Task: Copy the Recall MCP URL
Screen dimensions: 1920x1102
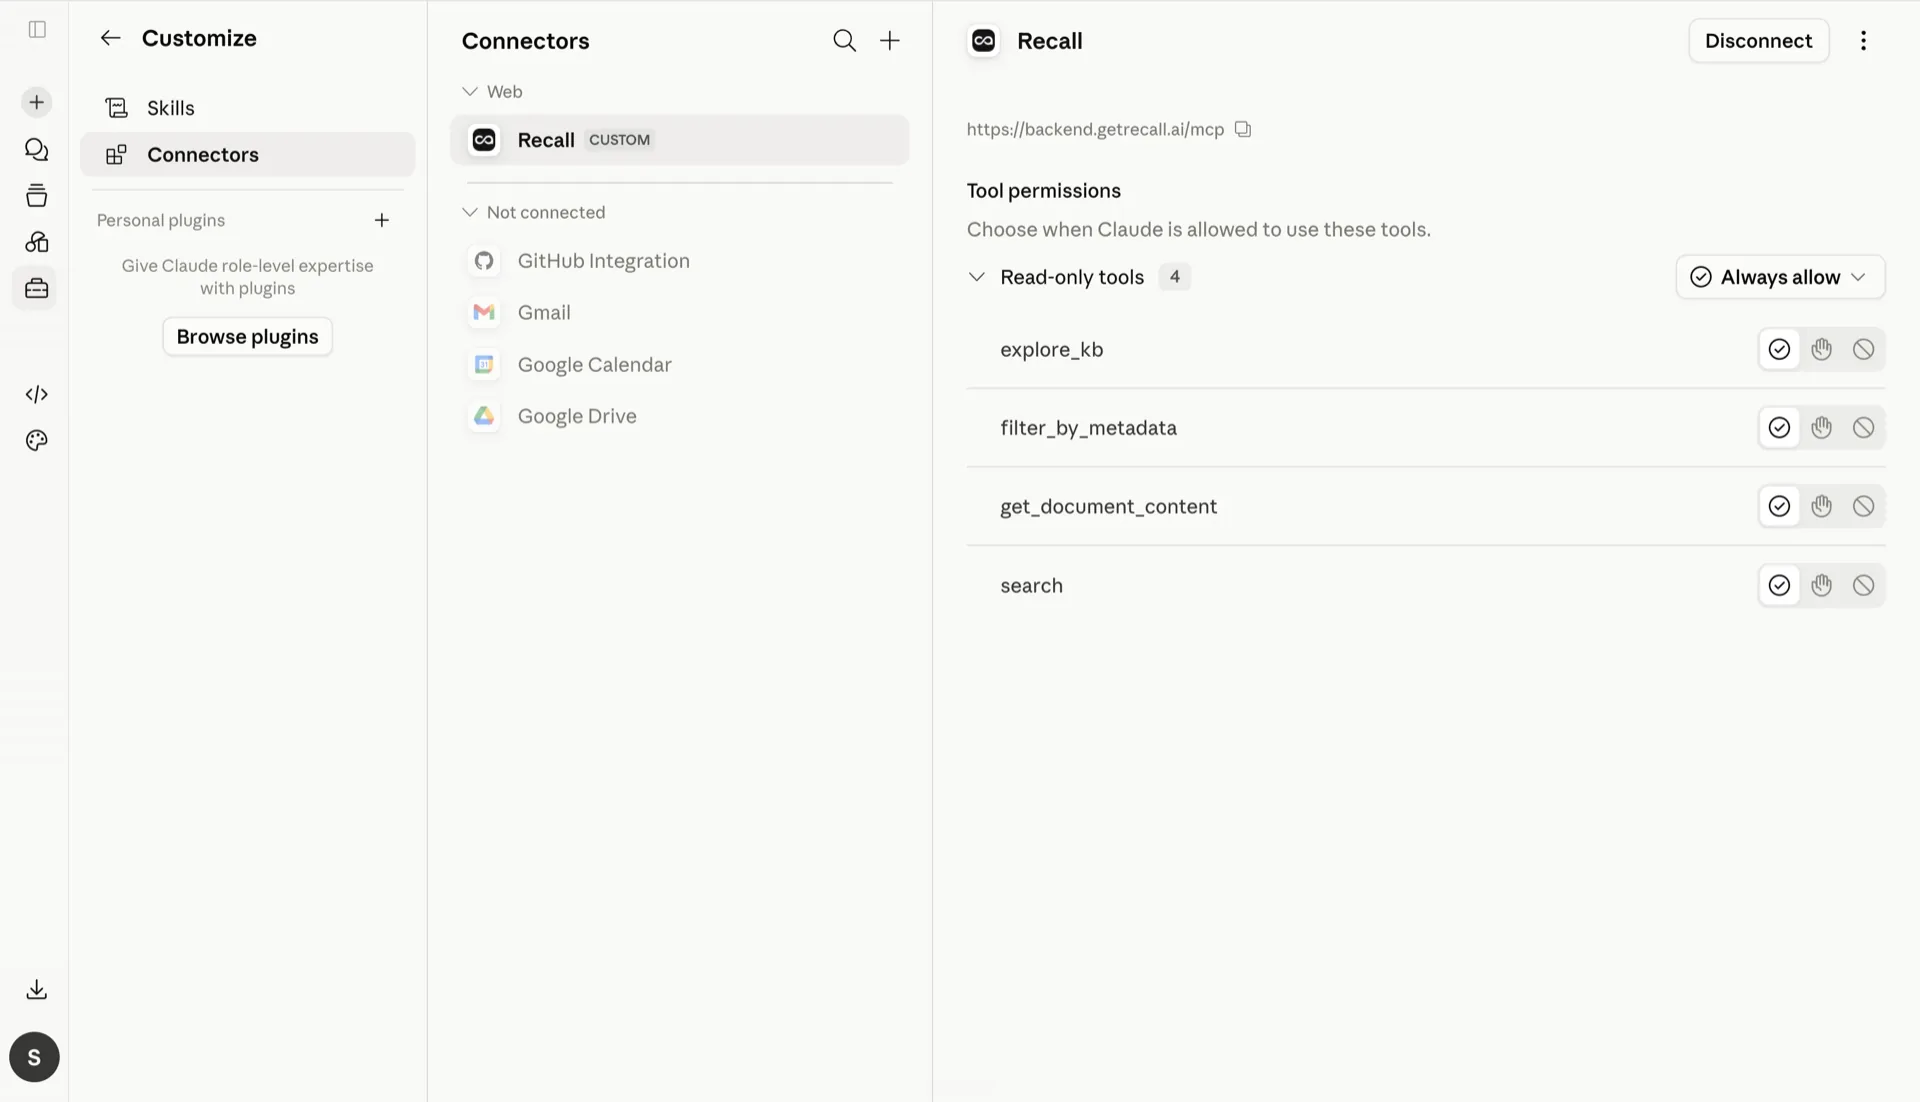Action: (1243, 129)
